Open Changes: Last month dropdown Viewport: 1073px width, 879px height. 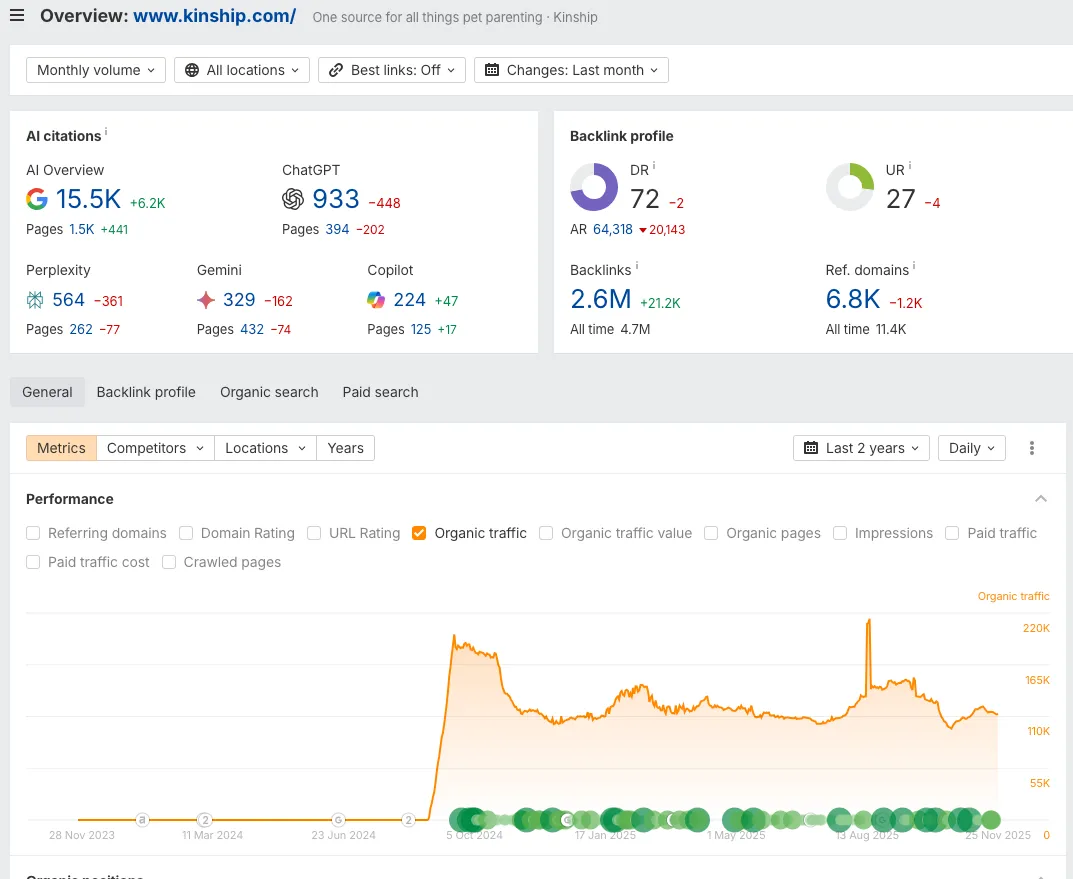(571, 70)
